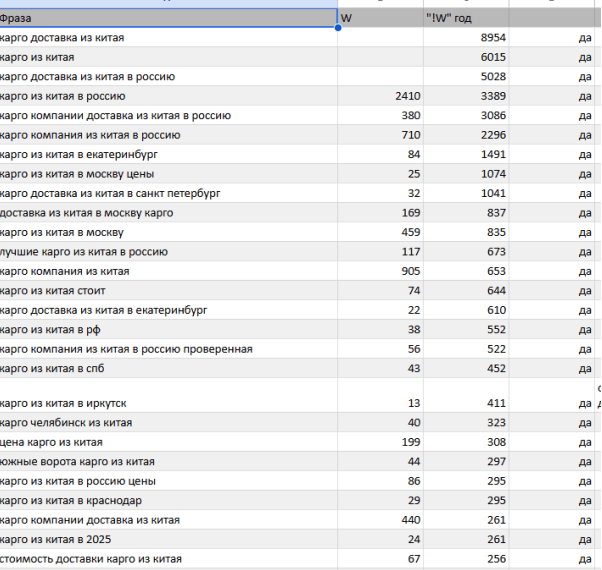This screenshot has width=602, height=570.
Task: Click the W value 905
Action: tap(411, 271)
